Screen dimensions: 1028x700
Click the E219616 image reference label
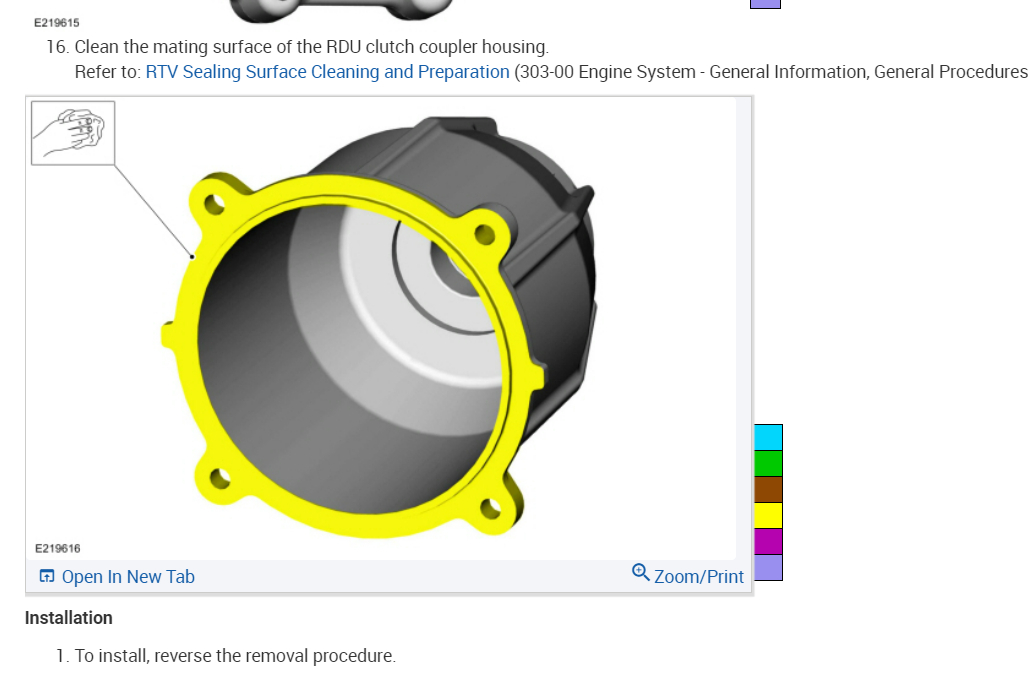click(58, 549)
